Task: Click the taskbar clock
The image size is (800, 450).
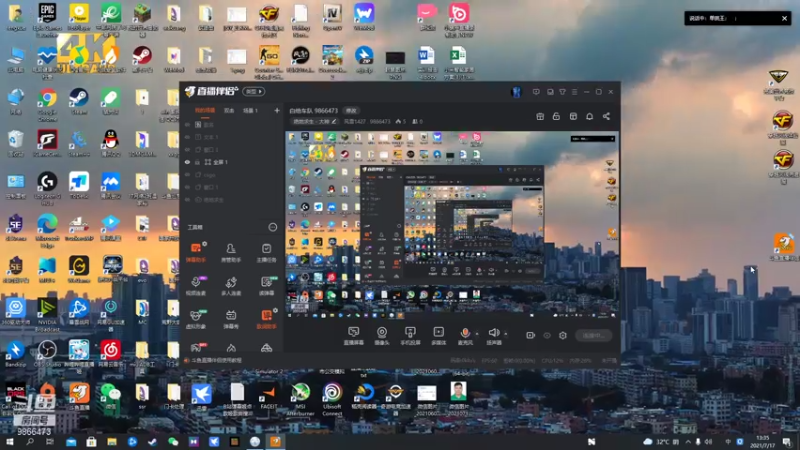Action: 763,442
